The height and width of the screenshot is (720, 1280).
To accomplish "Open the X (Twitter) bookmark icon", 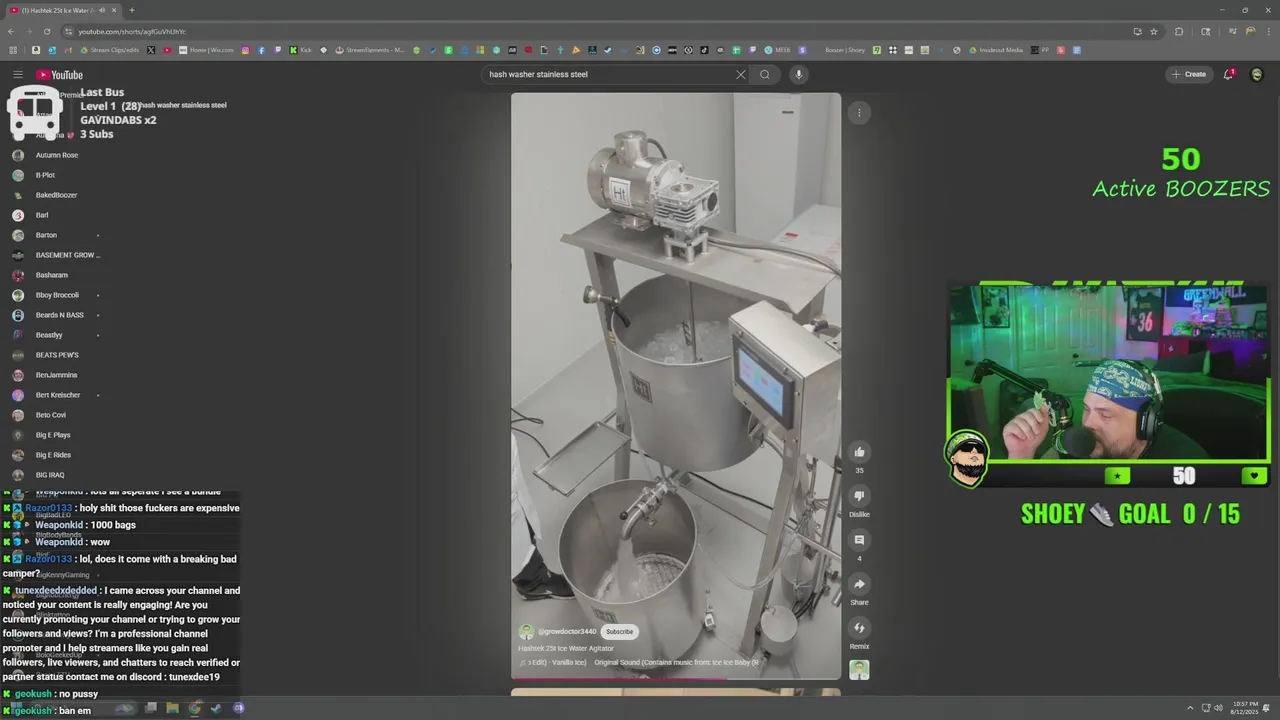I will [151, 50].
